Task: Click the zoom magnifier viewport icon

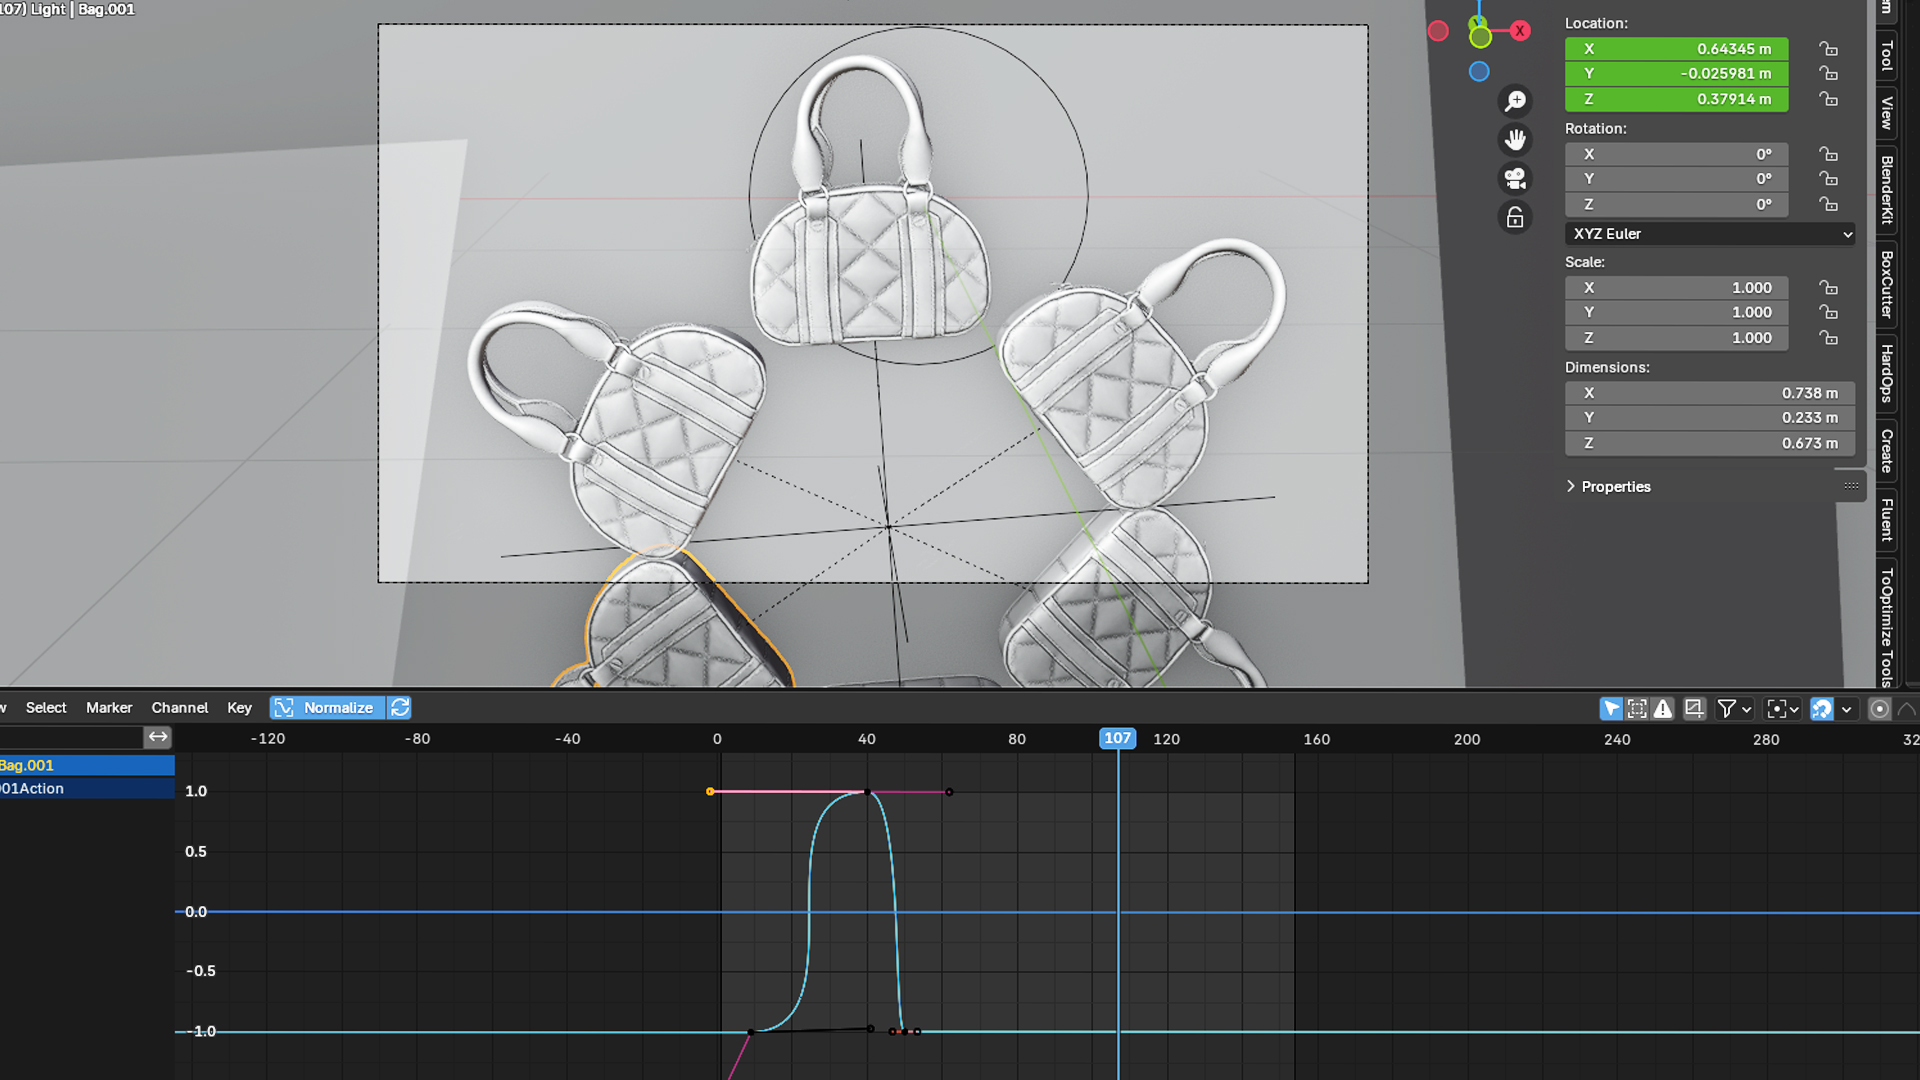Action: tap(1516, 101)
